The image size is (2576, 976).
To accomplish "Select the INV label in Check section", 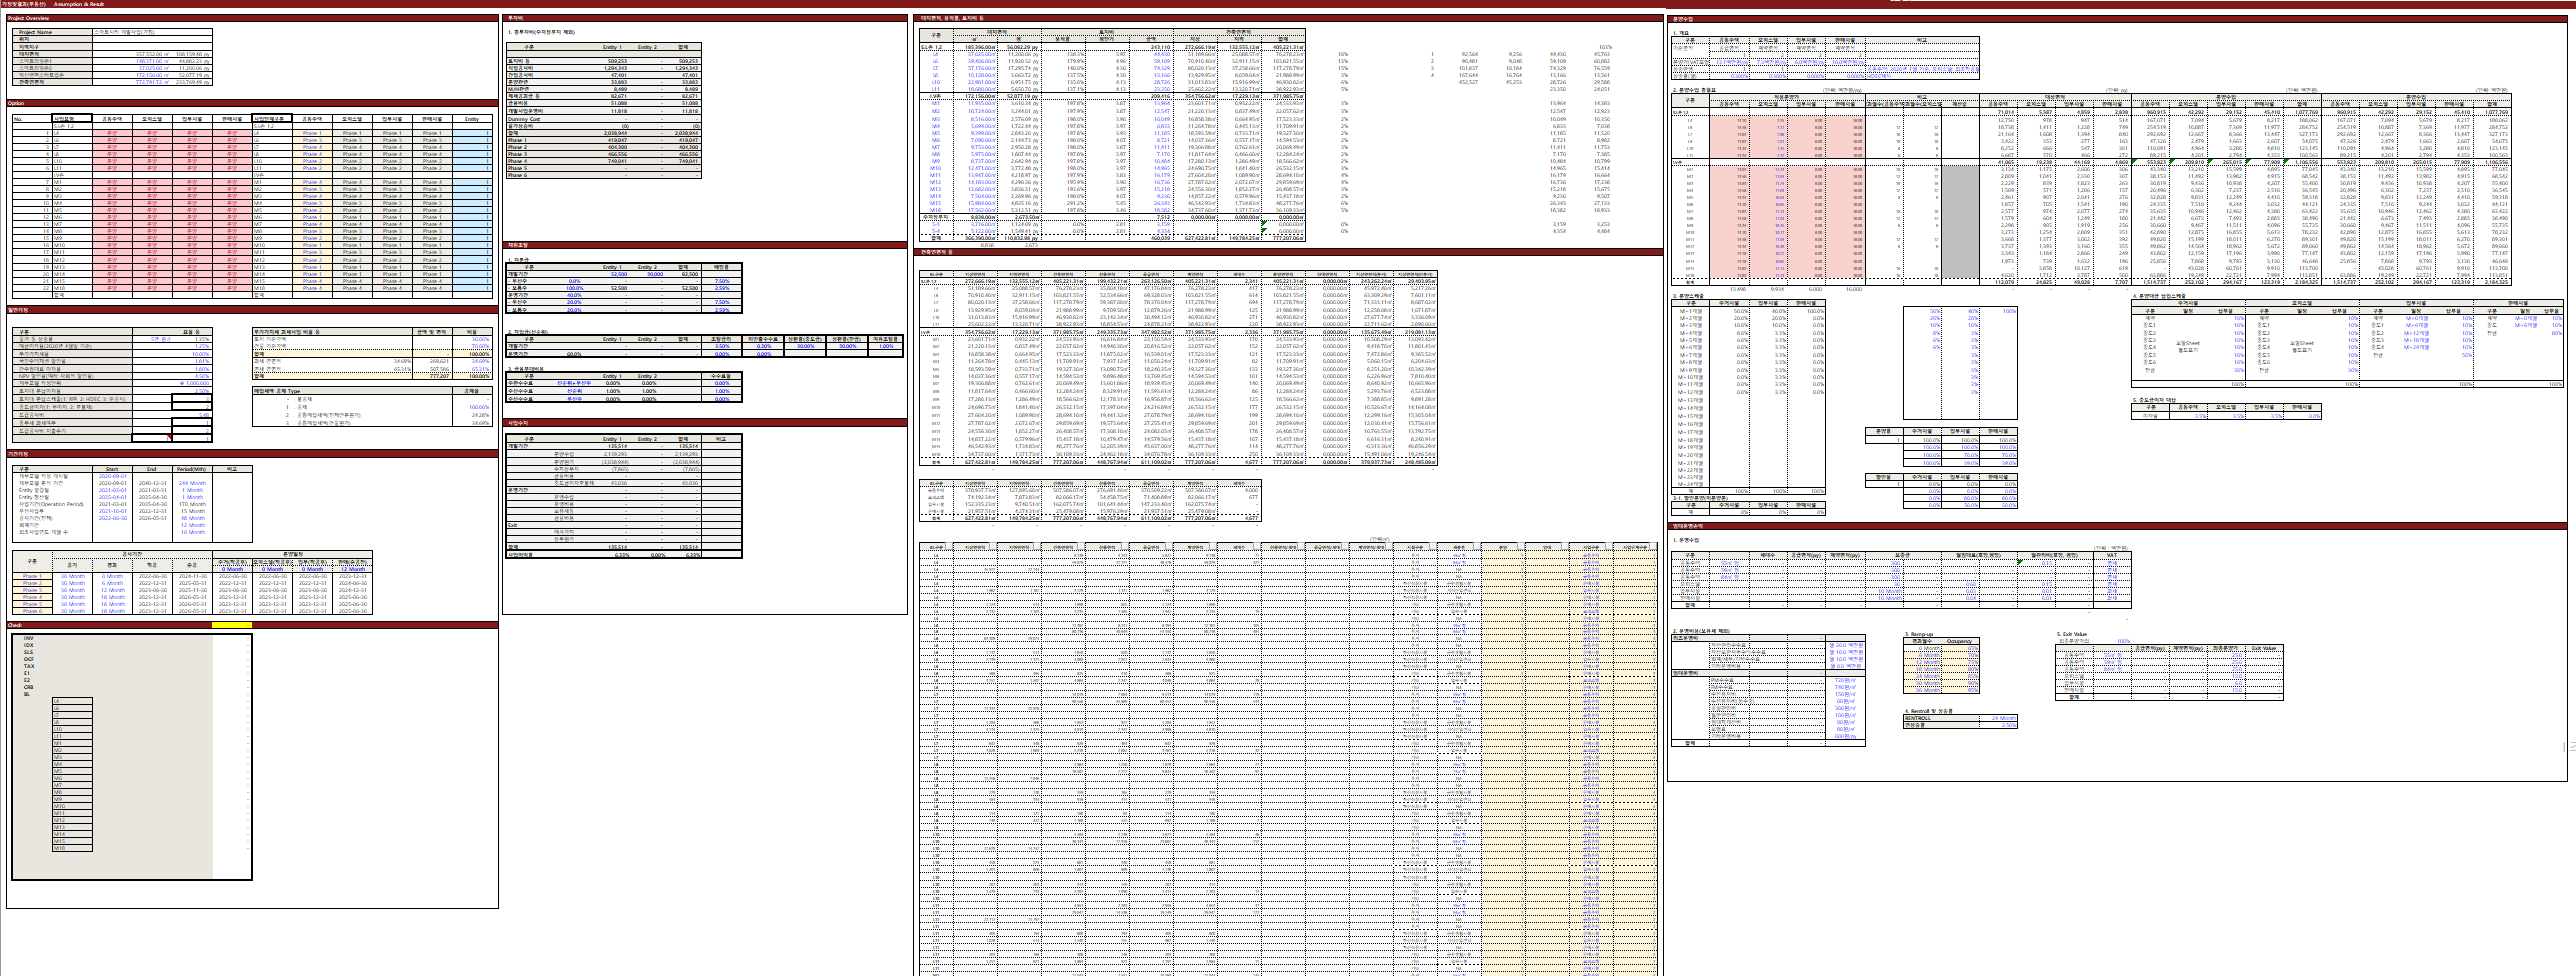I will (x=29, y=638).
